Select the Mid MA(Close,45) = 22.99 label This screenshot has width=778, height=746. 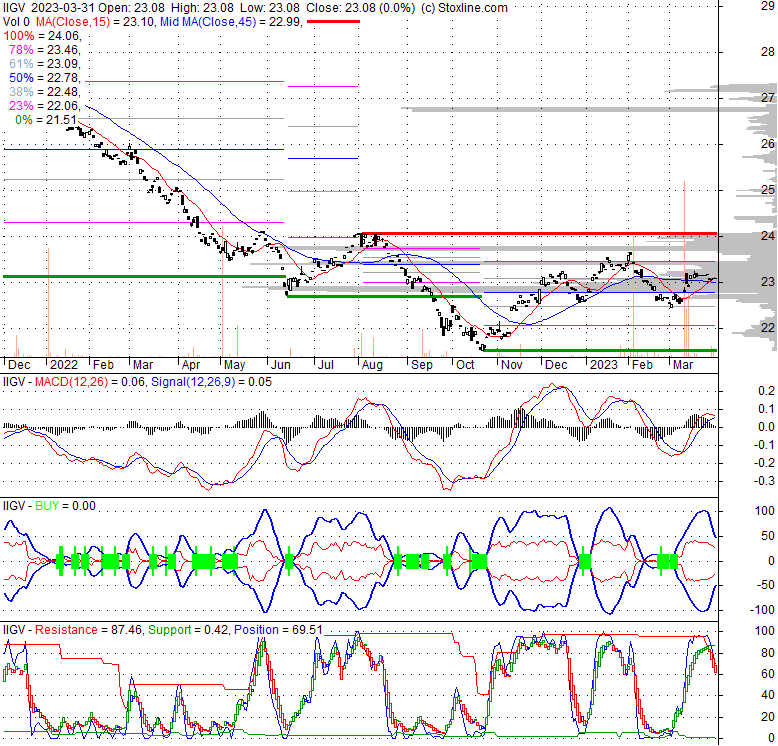click(x=230, y=22)
